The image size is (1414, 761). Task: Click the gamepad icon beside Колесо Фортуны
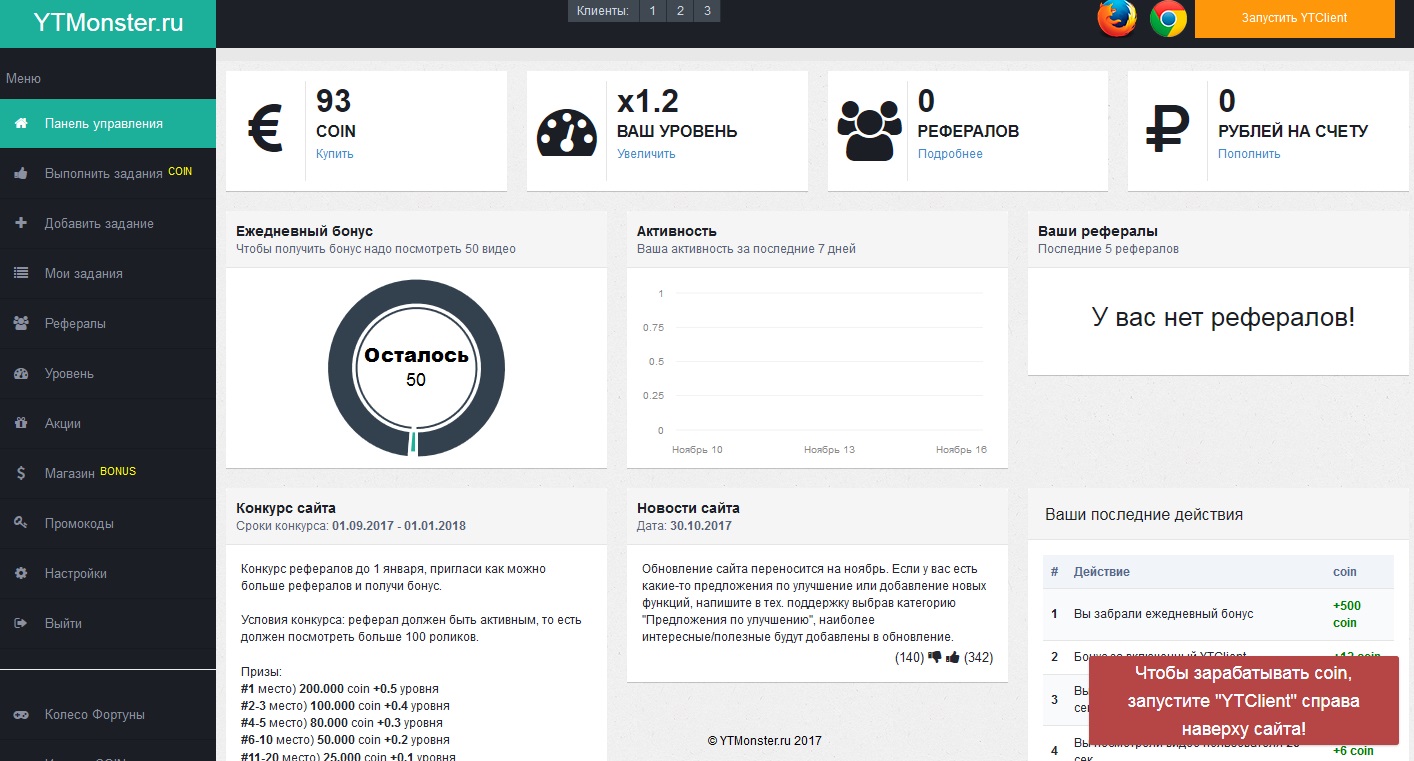(x=21, y=715)
